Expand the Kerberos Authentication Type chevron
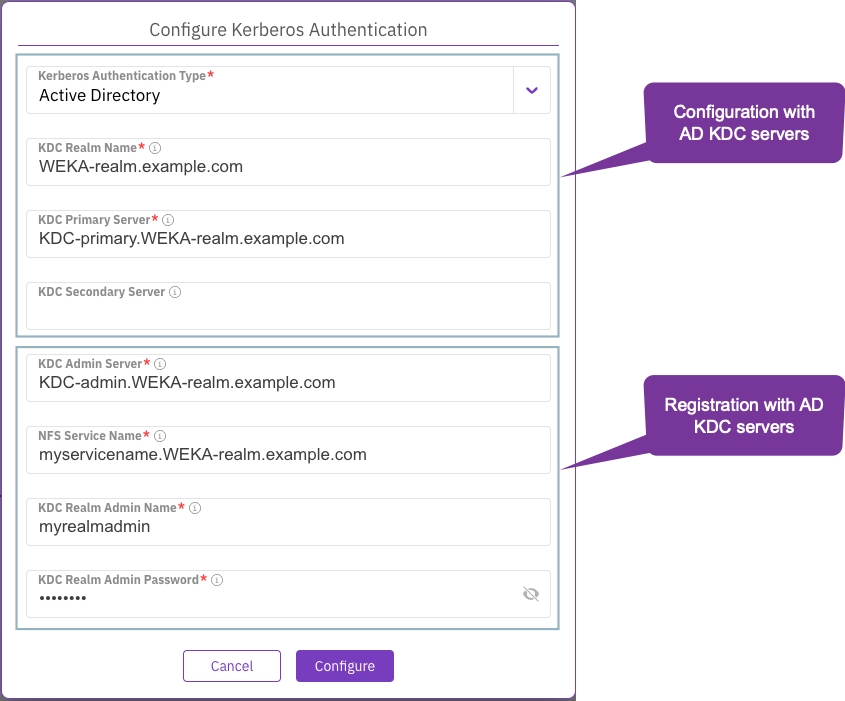 (532, 90)
